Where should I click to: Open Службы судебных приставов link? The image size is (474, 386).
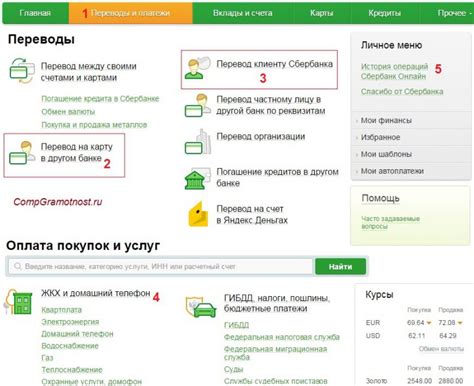pos(275,381)
